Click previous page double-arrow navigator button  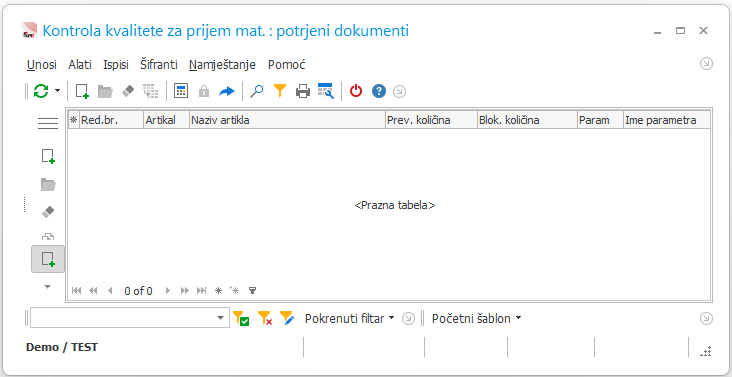point(93,291)
